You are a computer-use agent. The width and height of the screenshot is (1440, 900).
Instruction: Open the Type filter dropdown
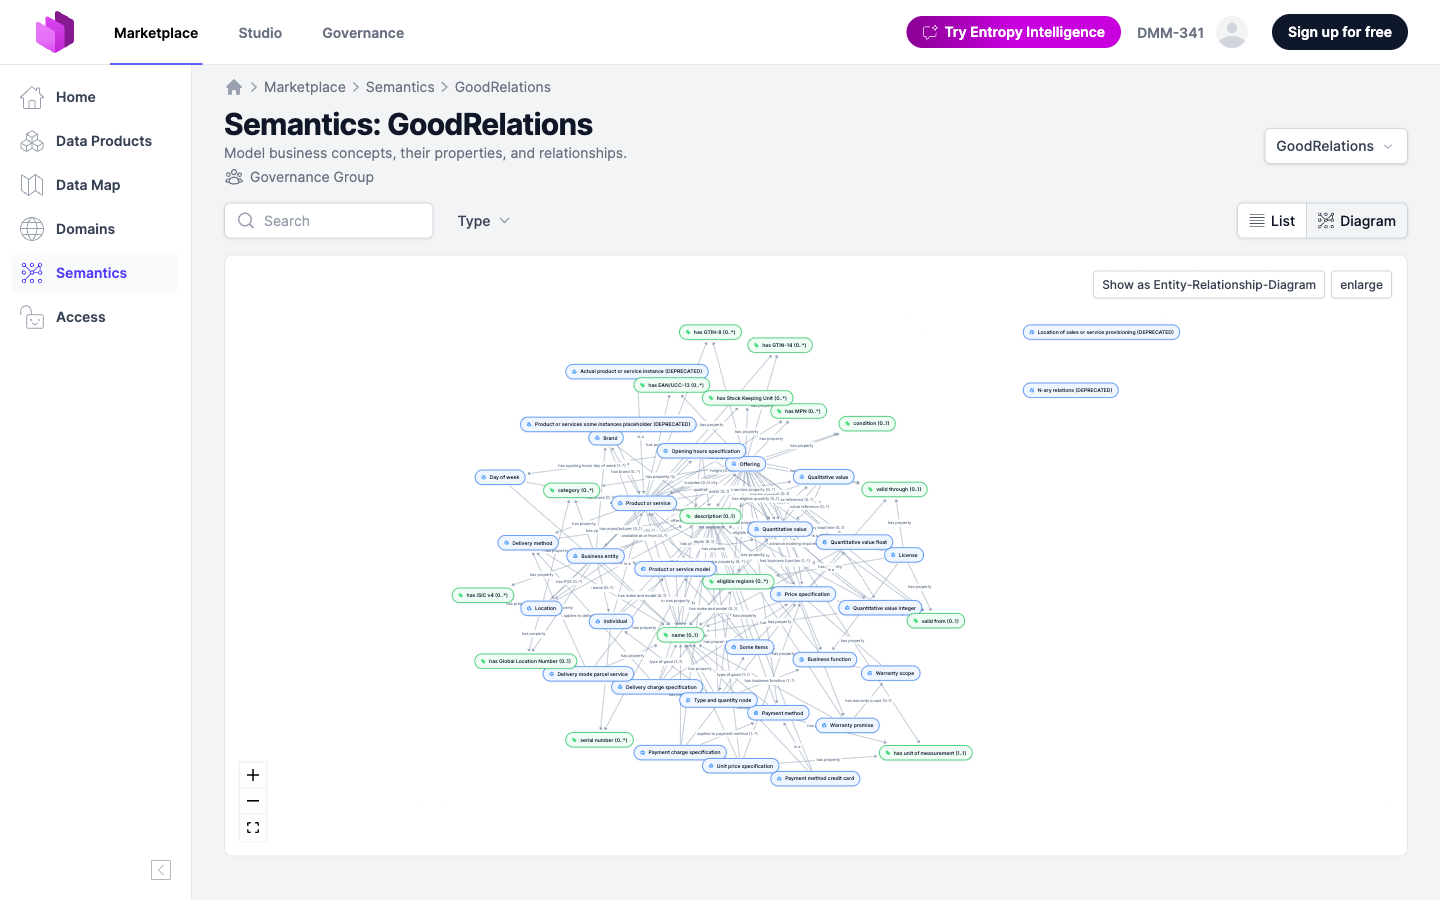[x=483, y=220]
